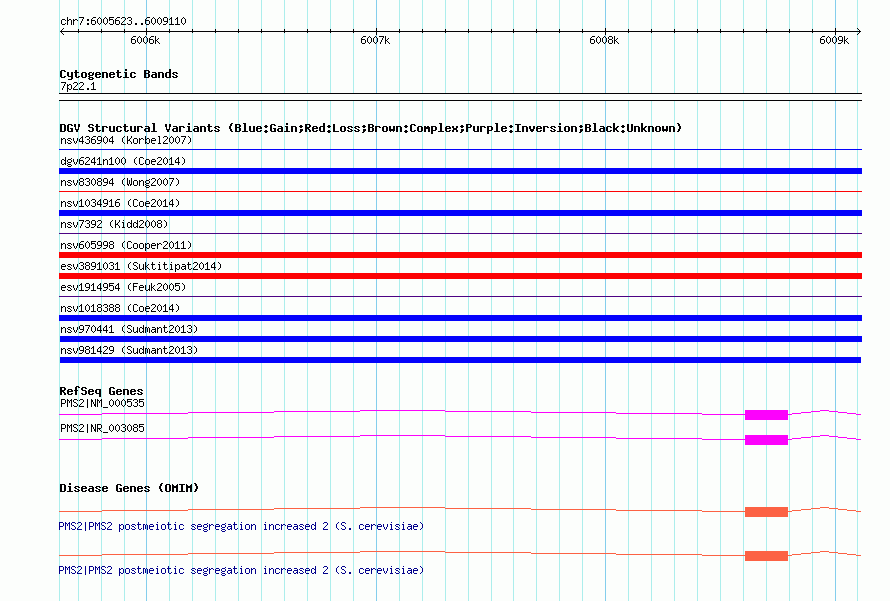This screenshot has width=890, height=601.
Task: Click the 6009k ruler tick label
Action: tap(834, 40)
